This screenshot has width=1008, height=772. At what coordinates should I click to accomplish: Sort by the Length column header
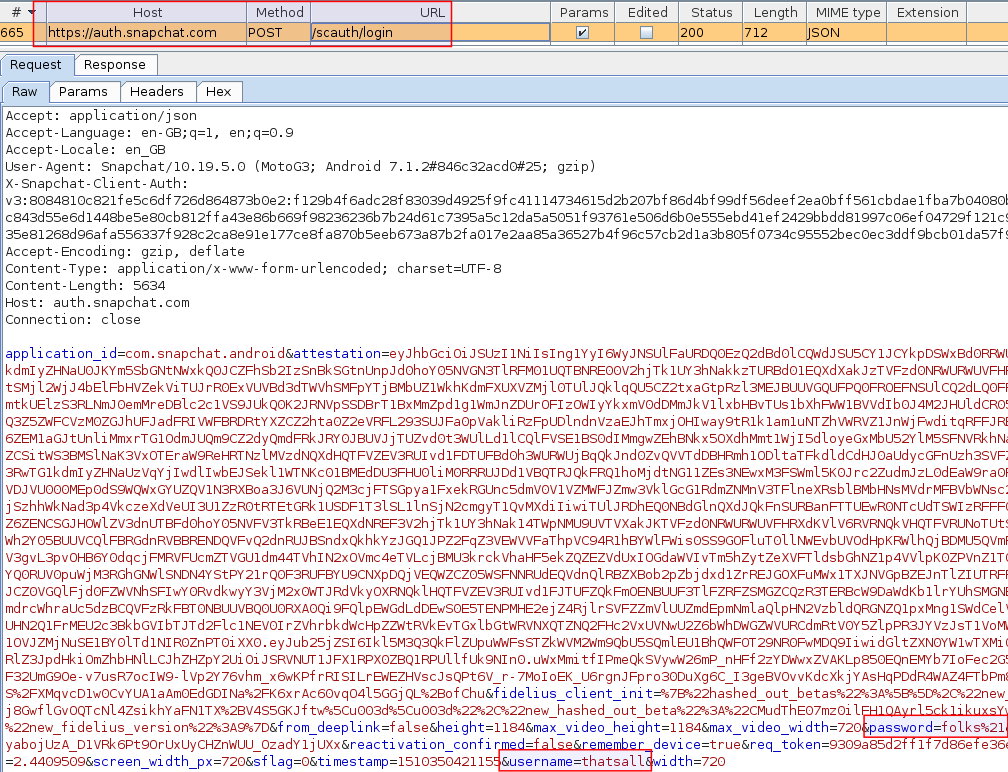click(775, 12)
